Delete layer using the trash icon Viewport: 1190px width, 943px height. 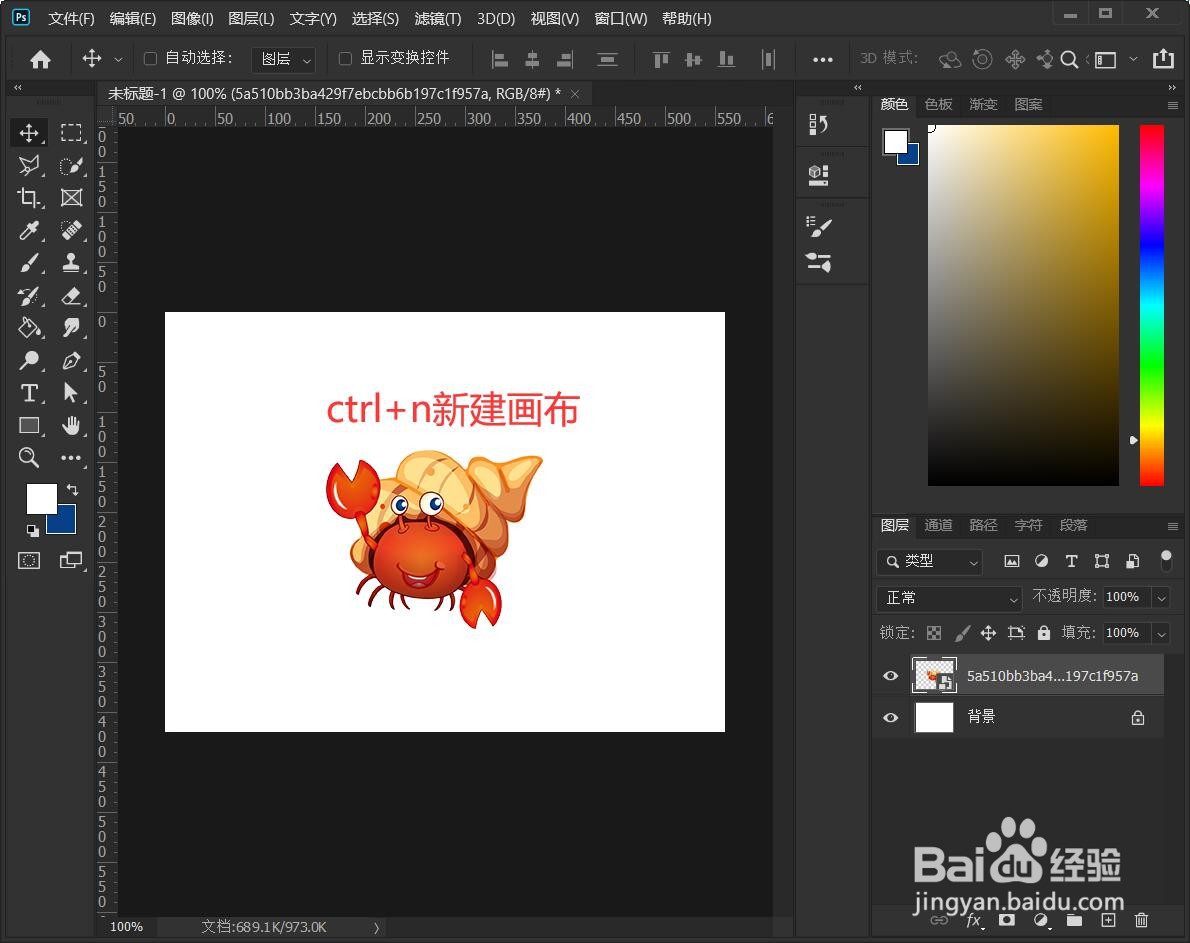(x=1141, y=920)
